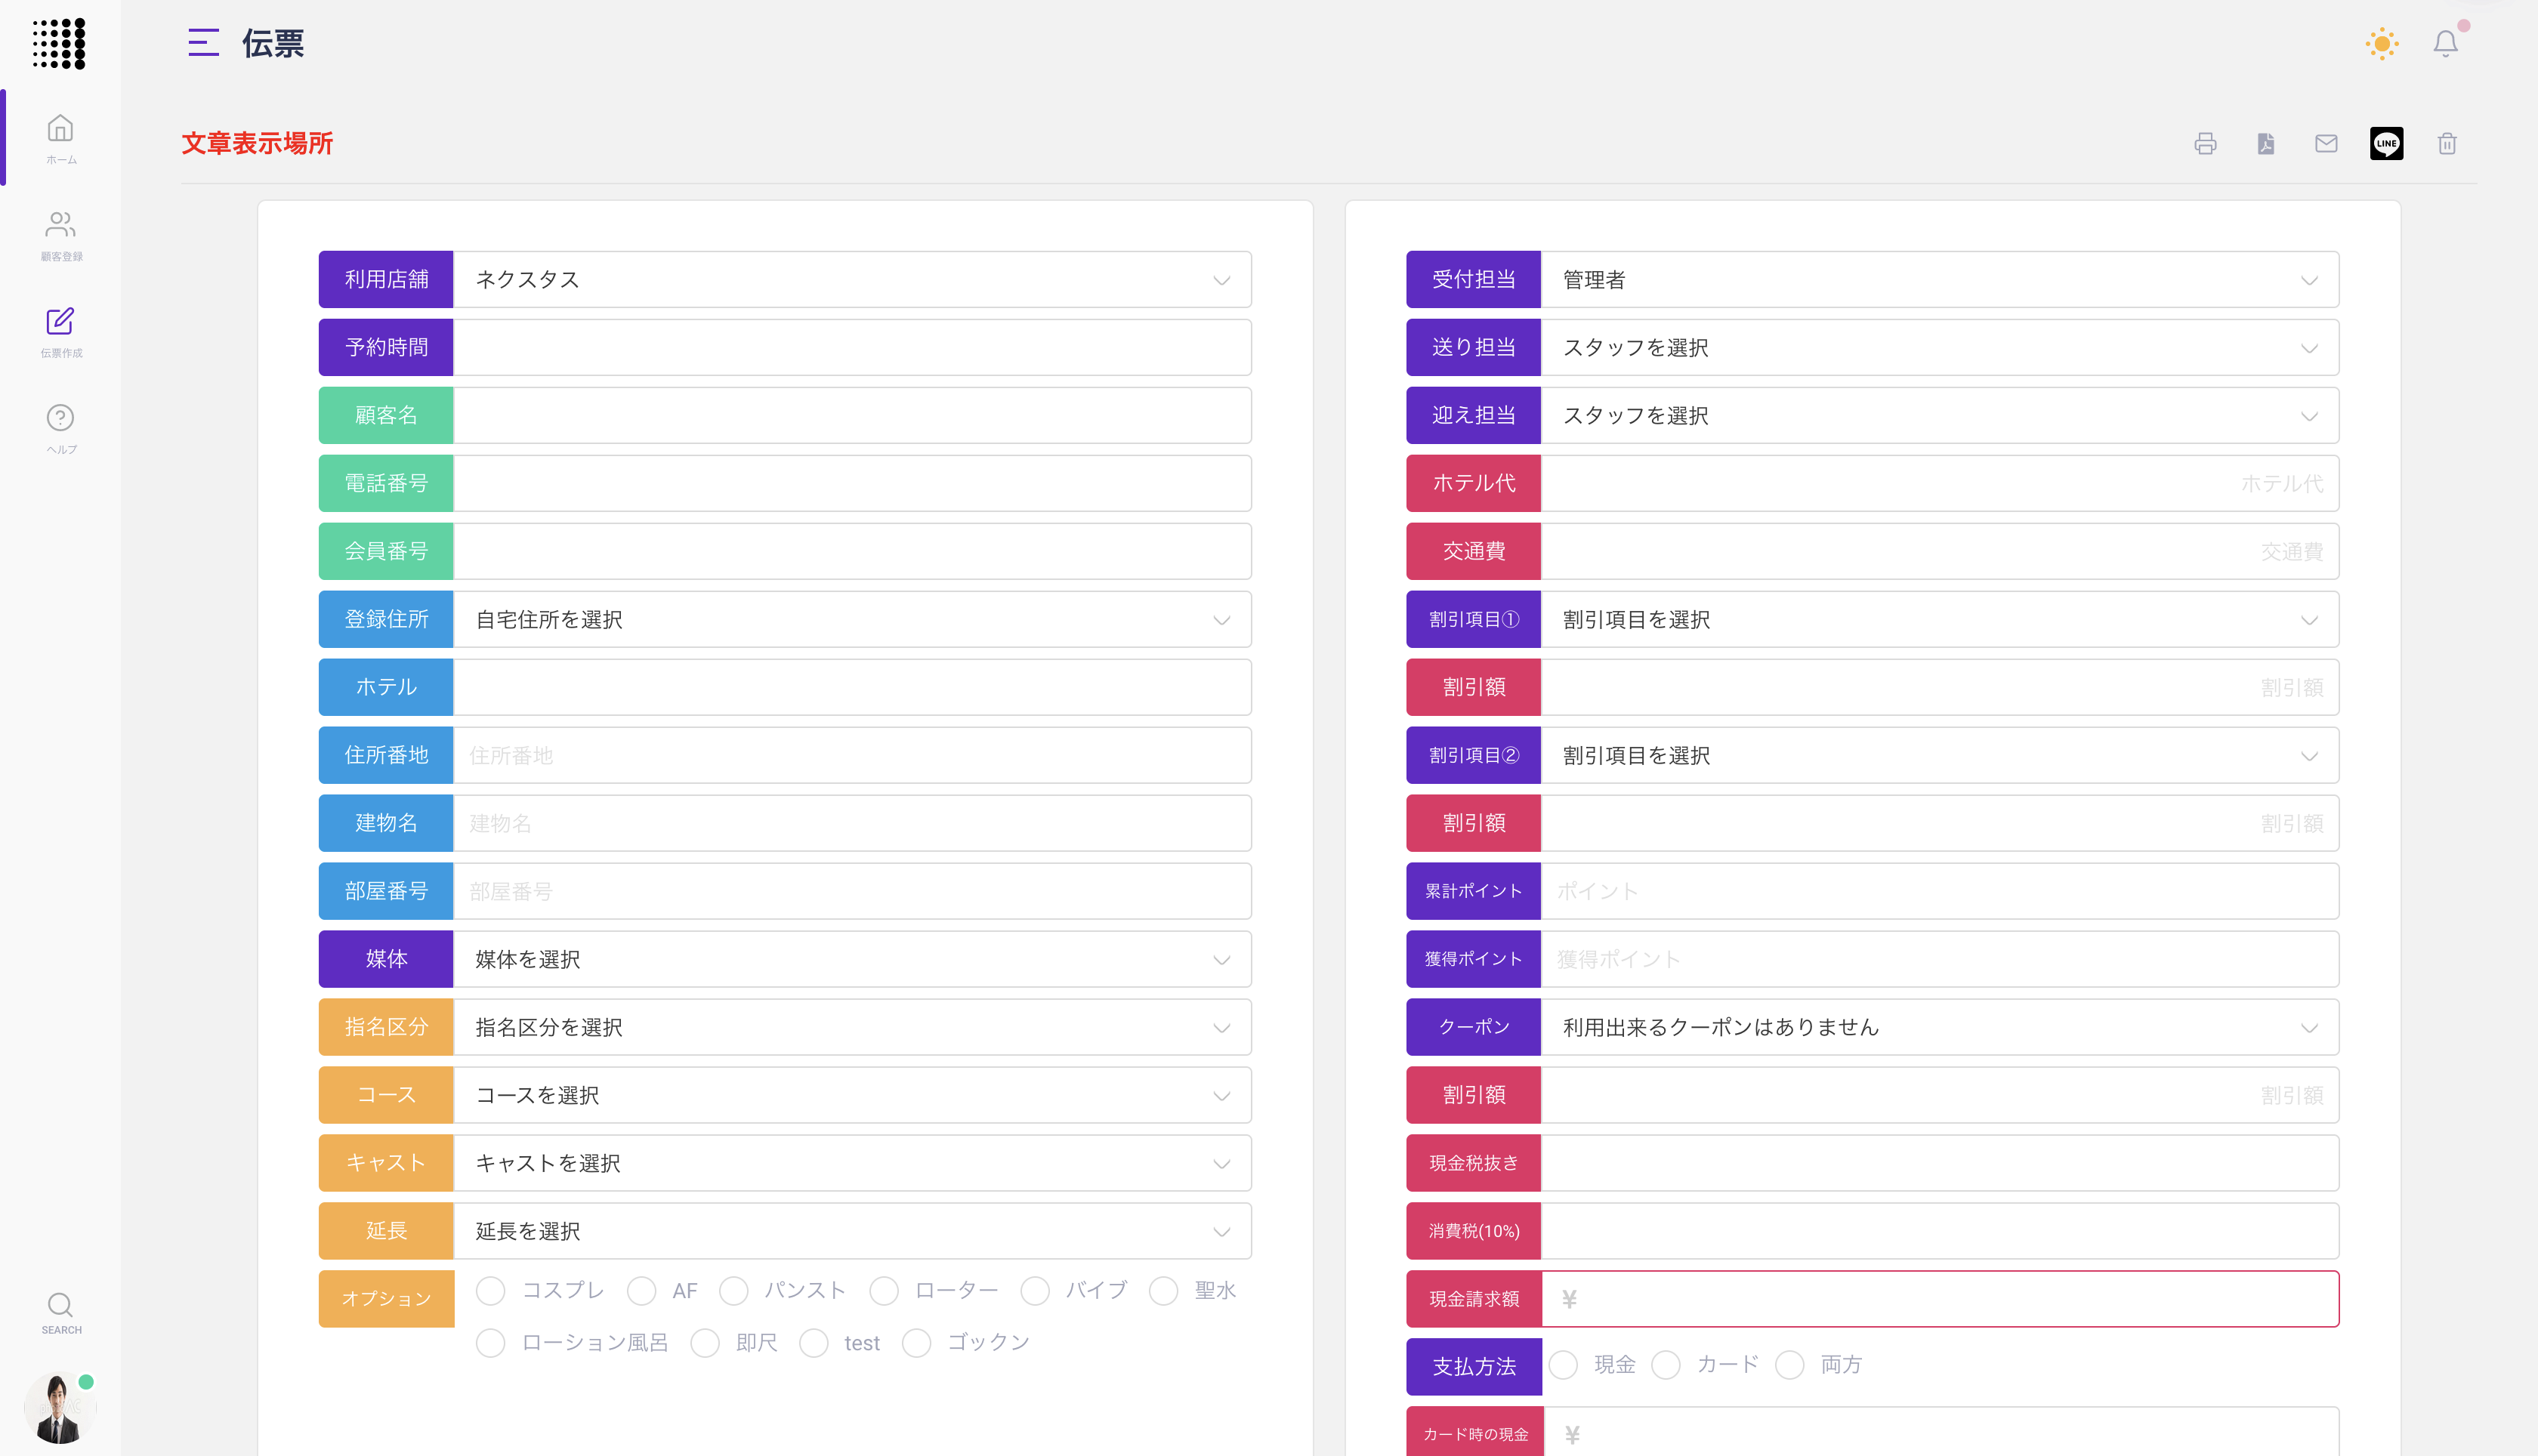Go to ホーム in sidebar
The width and height of the screenshot is (2538, 1456).
click(61, 139)
